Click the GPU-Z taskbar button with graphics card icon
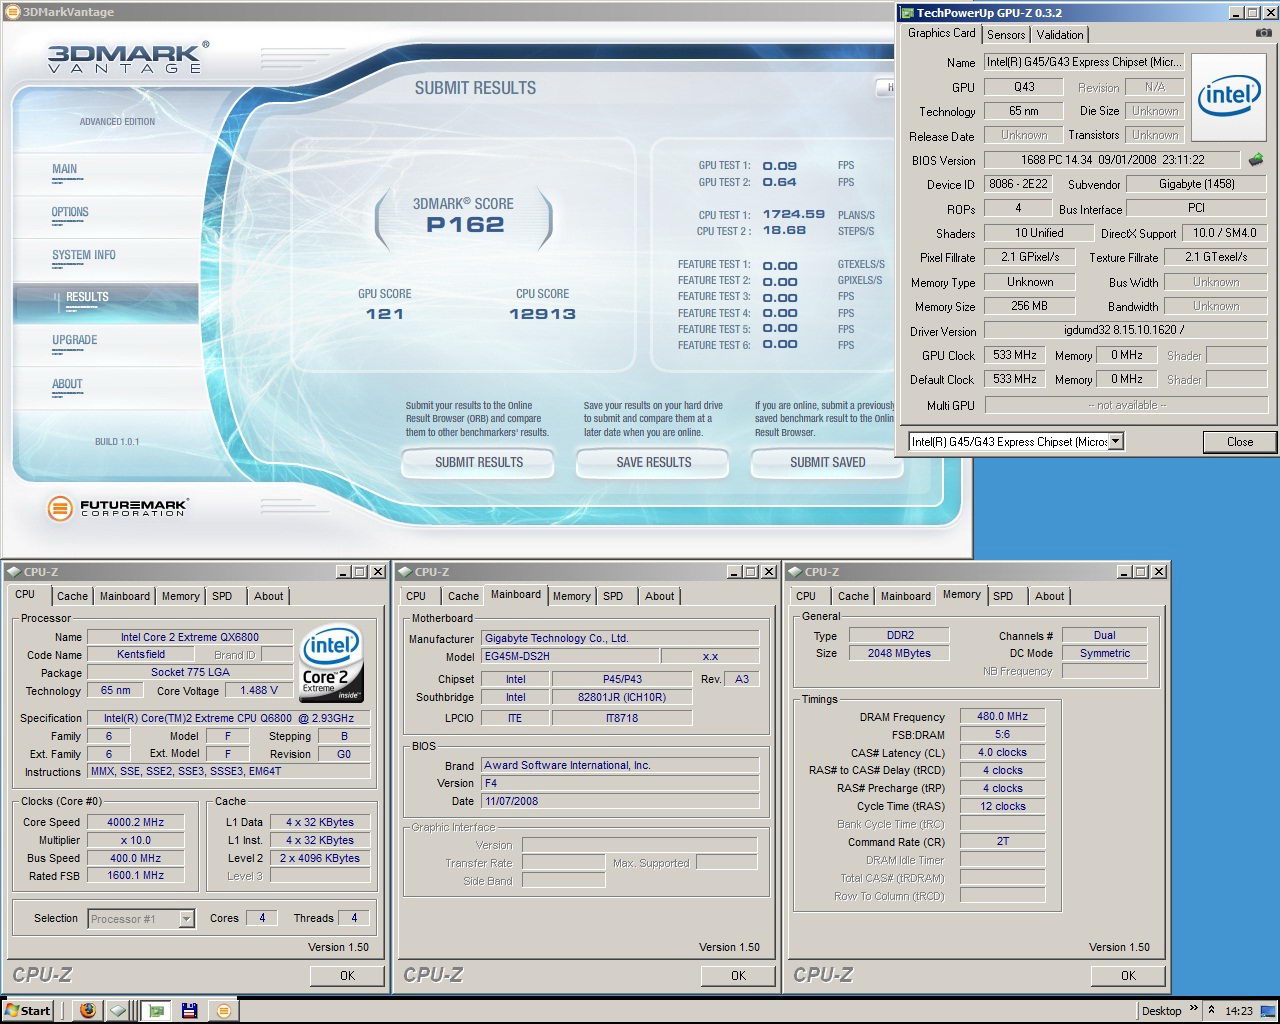This screenshot has height=1024, width=1280. 155,1010
